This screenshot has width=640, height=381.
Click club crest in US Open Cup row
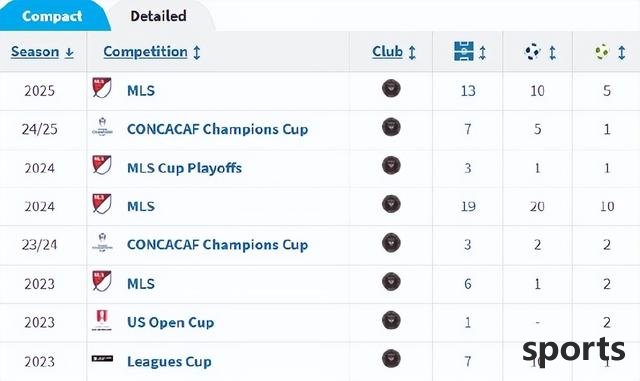pyautogui.click(x=391, y=320)
